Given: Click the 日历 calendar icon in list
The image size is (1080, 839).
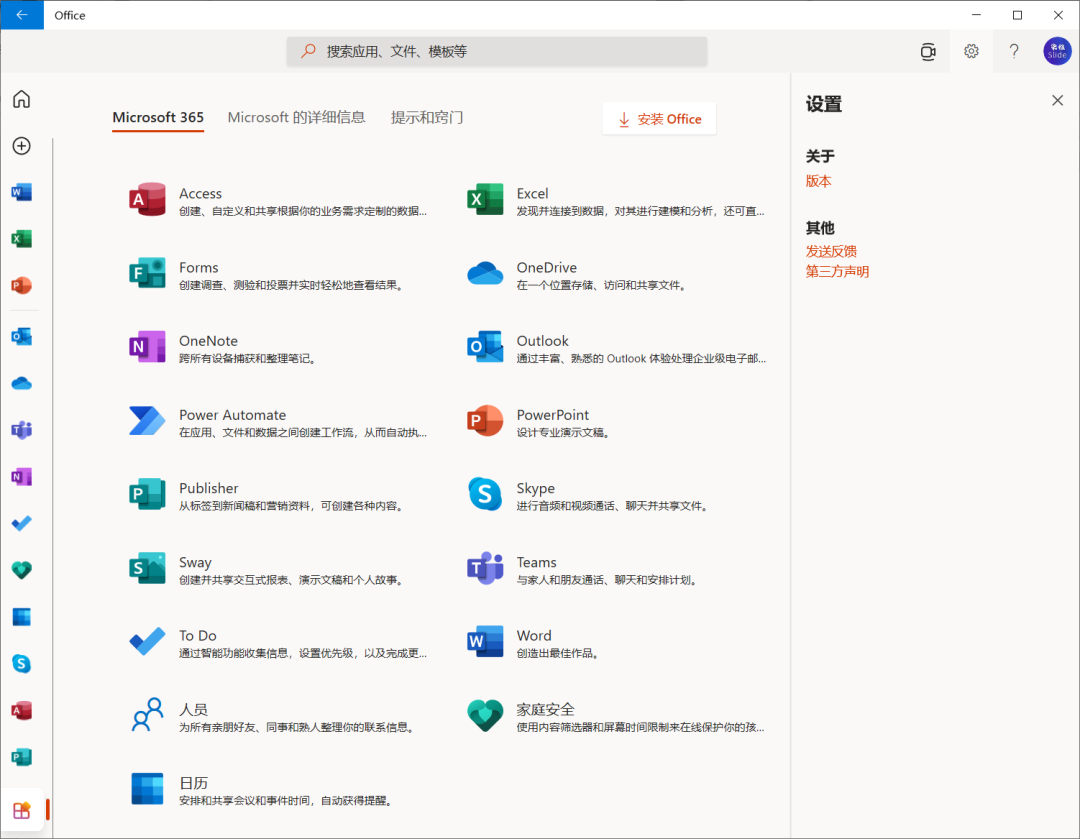Looking at the screenshot, I should coord(147,789).
